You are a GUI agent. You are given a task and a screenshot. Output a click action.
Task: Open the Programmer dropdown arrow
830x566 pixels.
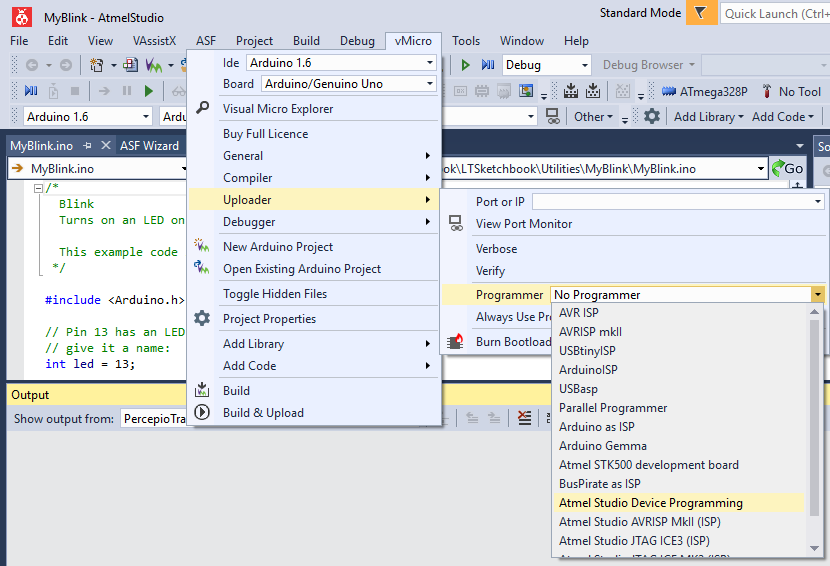pyautogui.click(x=818, y=294)
